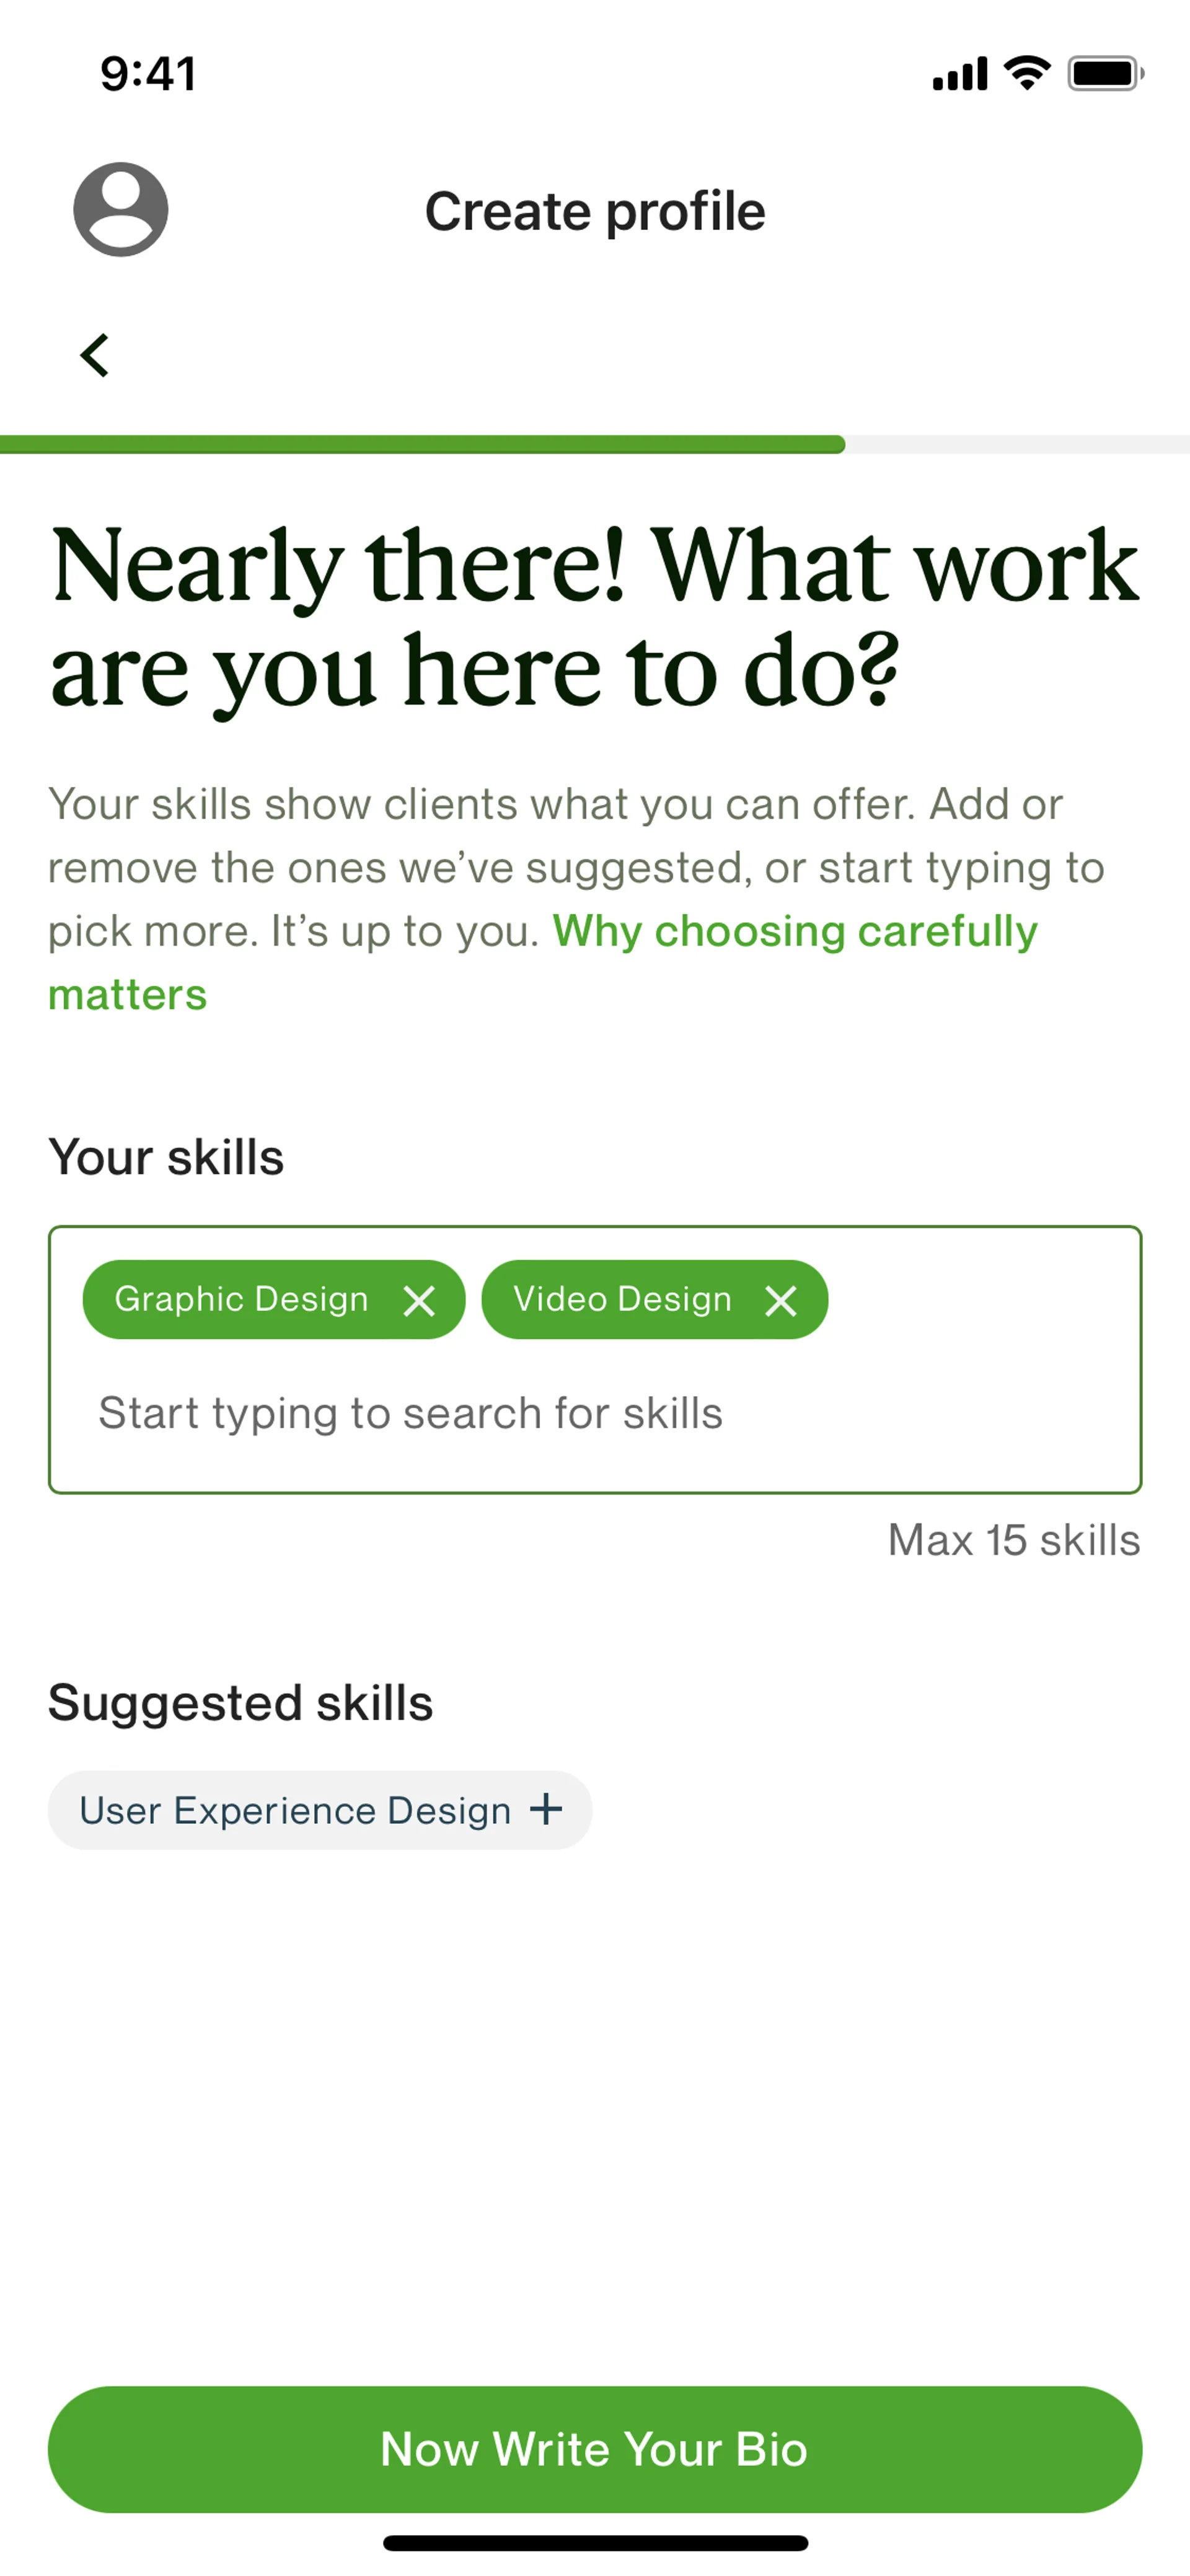Tap the cellular signal bars icon

point(959,74)
